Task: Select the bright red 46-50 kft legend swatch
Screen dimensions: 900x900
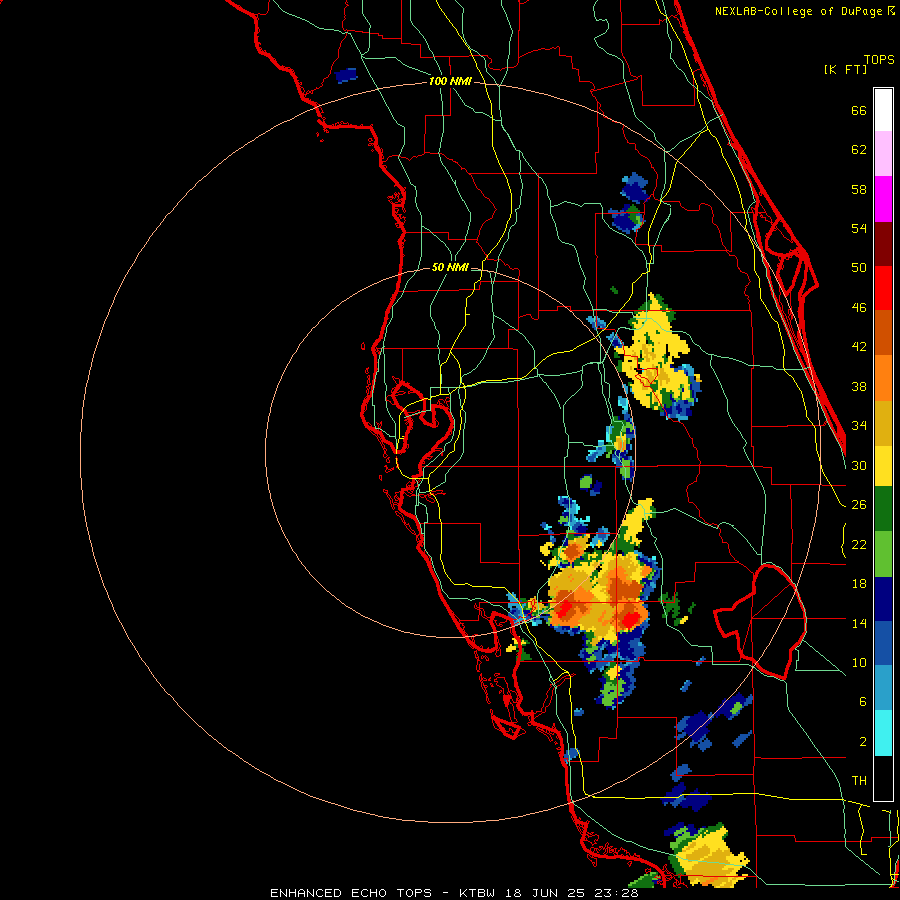Action: point(883,289)
